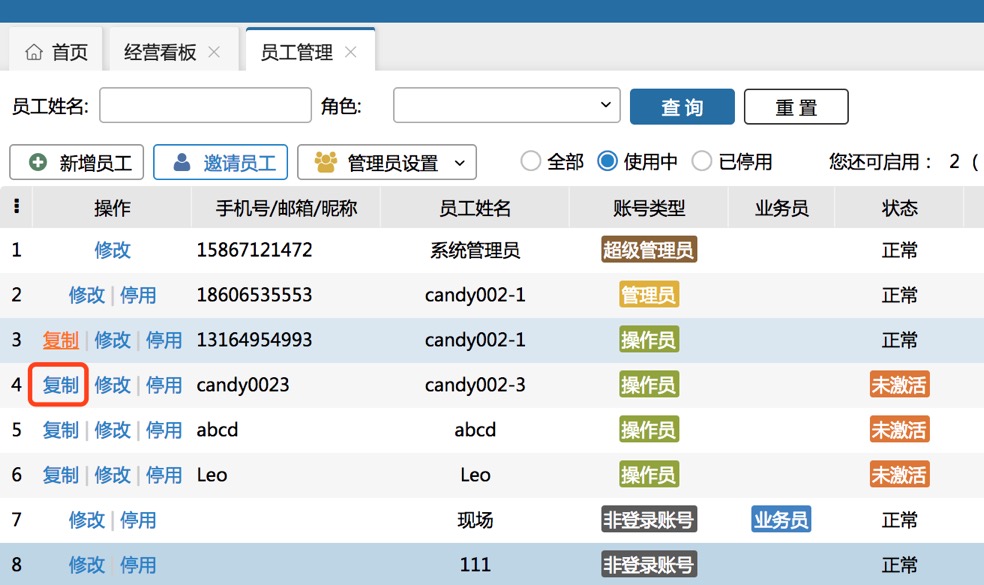The image size is (984, 585).
Task: Click the 新增员工 button
Action: 77,163
